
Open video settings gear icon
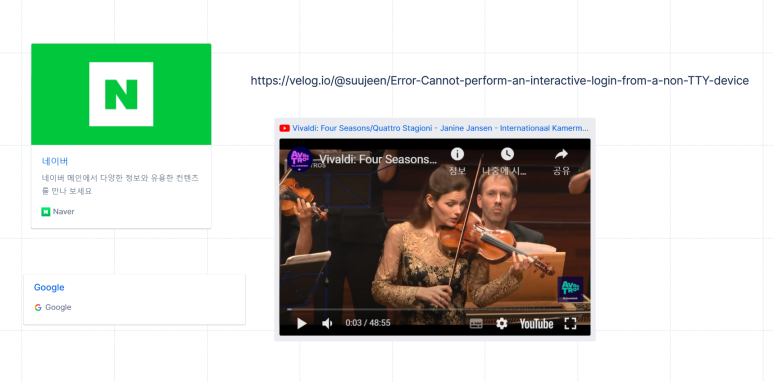(x=501, y=323)
